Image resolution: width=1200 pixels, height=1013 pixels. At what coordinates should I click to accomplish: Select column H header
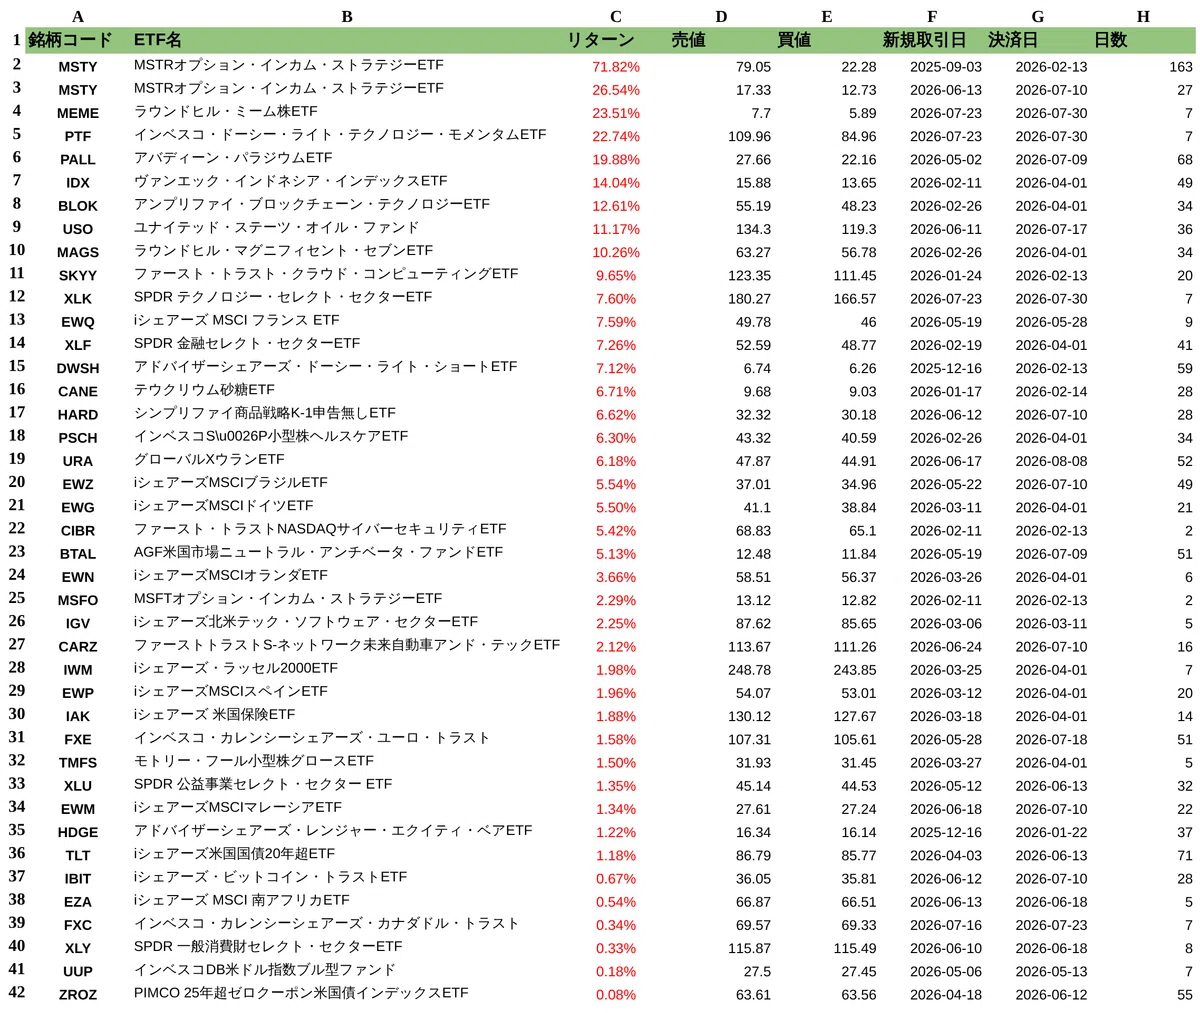point(1143,16)
